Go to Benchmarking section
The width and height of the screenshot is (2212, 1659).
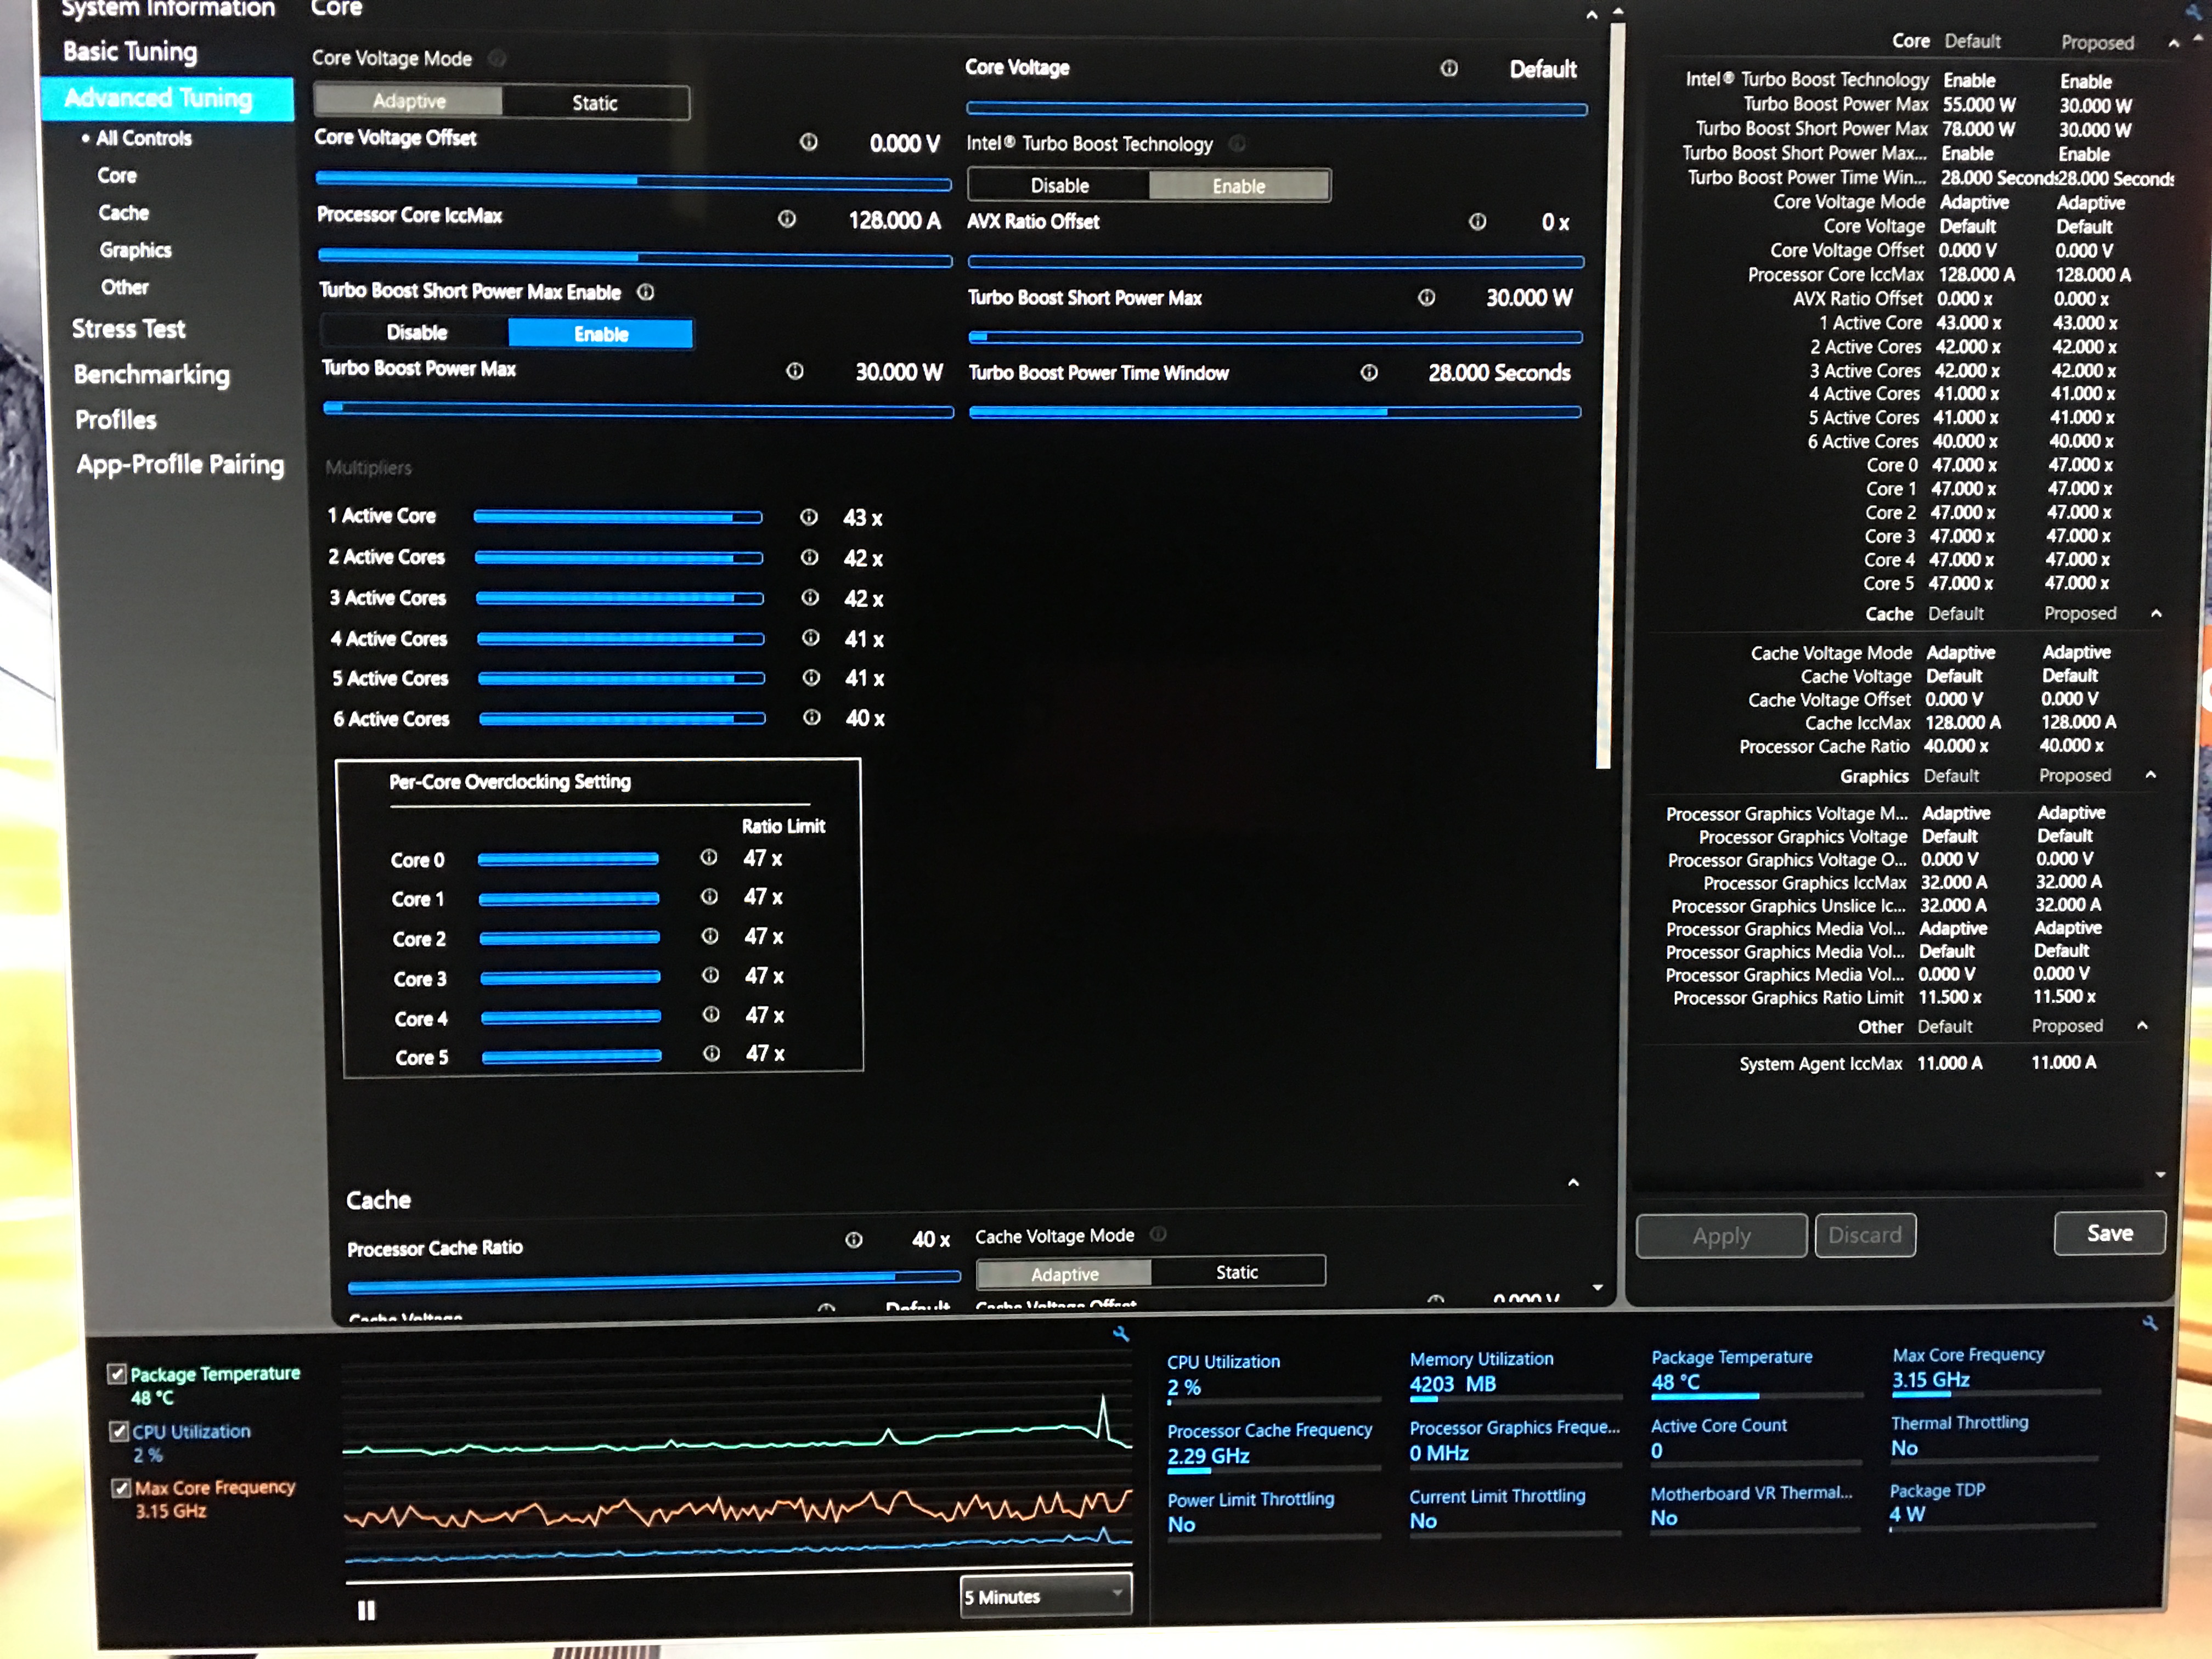151,375
